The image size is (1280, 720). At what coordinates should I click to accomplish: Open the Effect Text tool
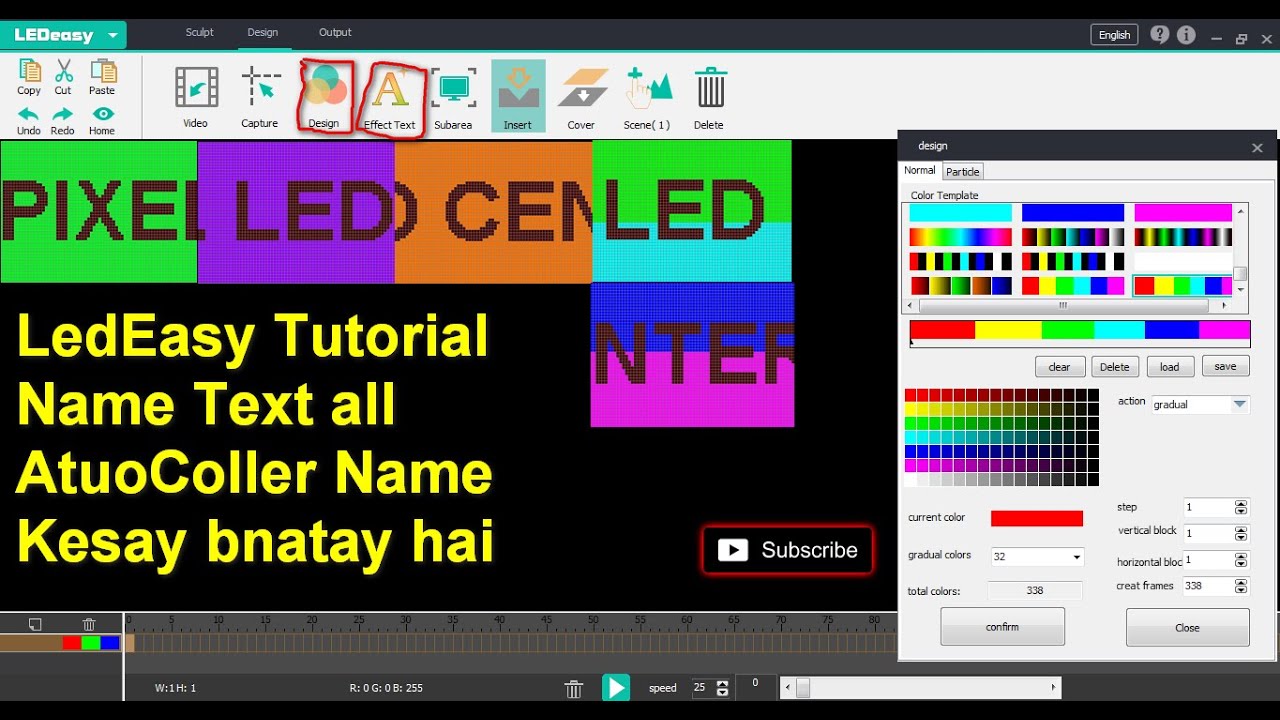390,88
